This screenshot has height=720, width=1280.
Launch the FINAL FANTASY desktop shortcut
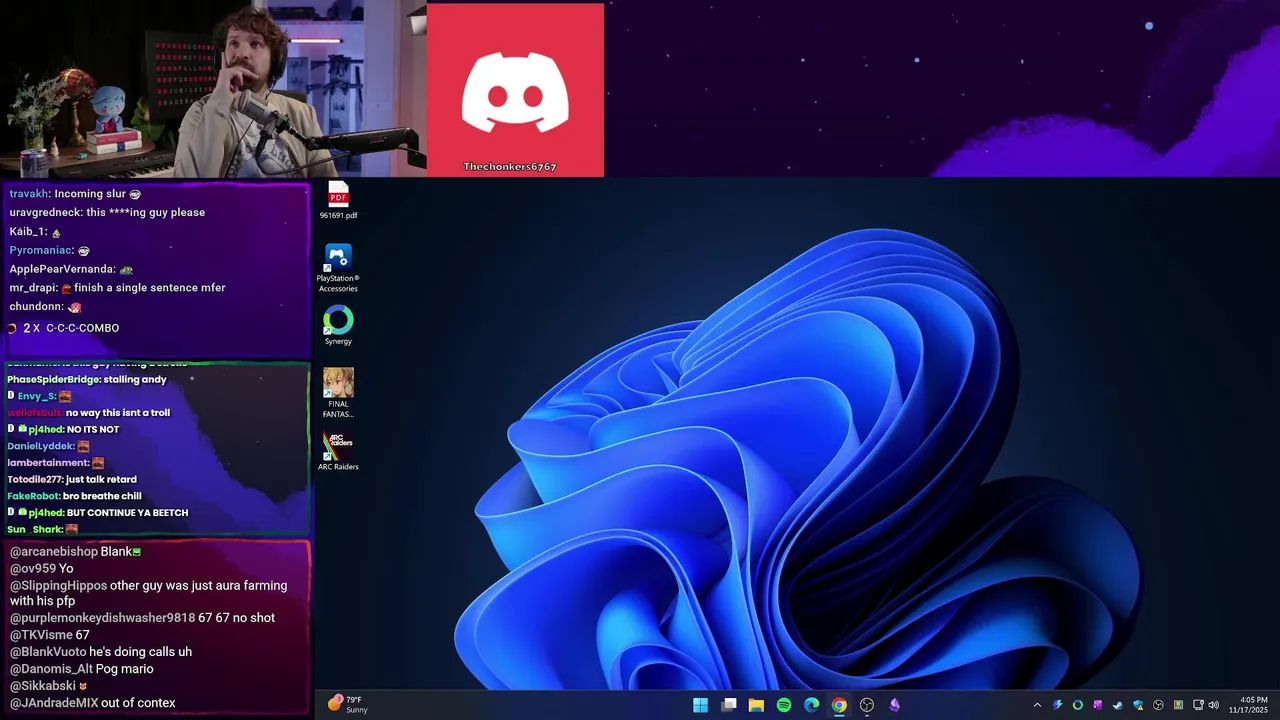point(338,392)
